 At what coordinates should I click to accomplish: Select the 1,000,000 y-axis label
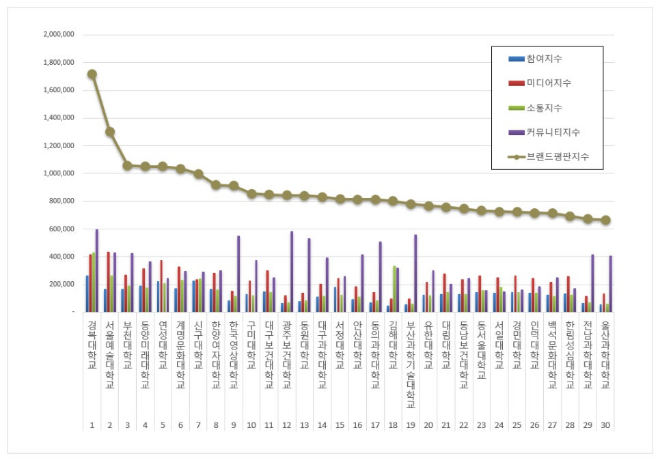58,173
